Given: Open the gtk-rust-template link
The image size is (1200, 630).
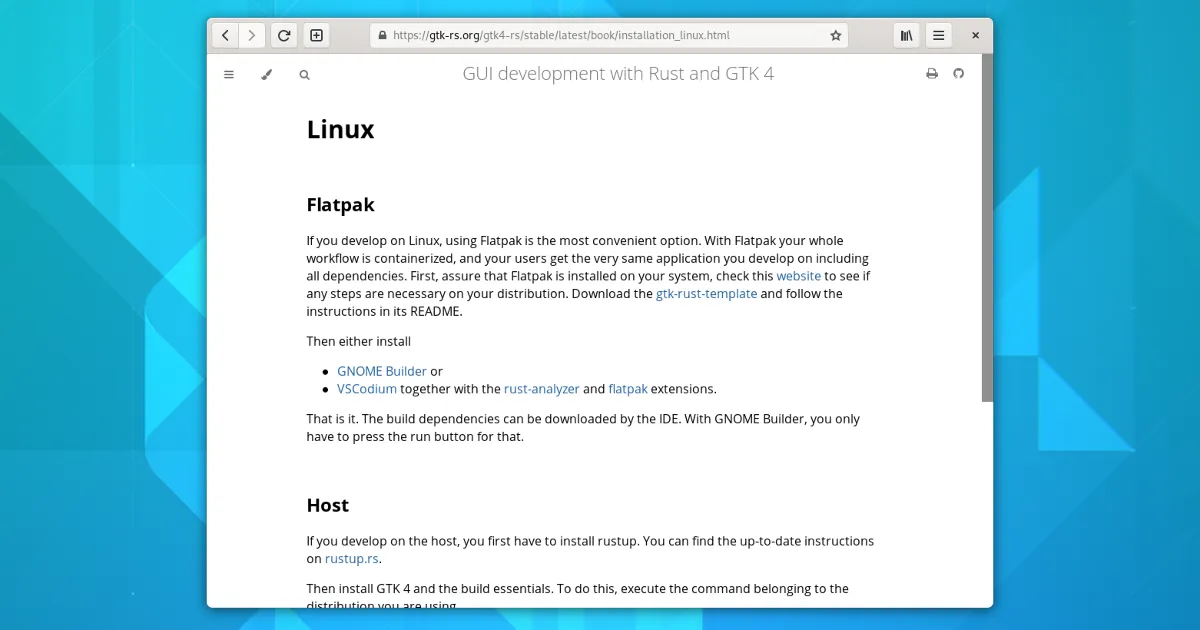Looking at the screenshot, I should (x=706, y=294).
